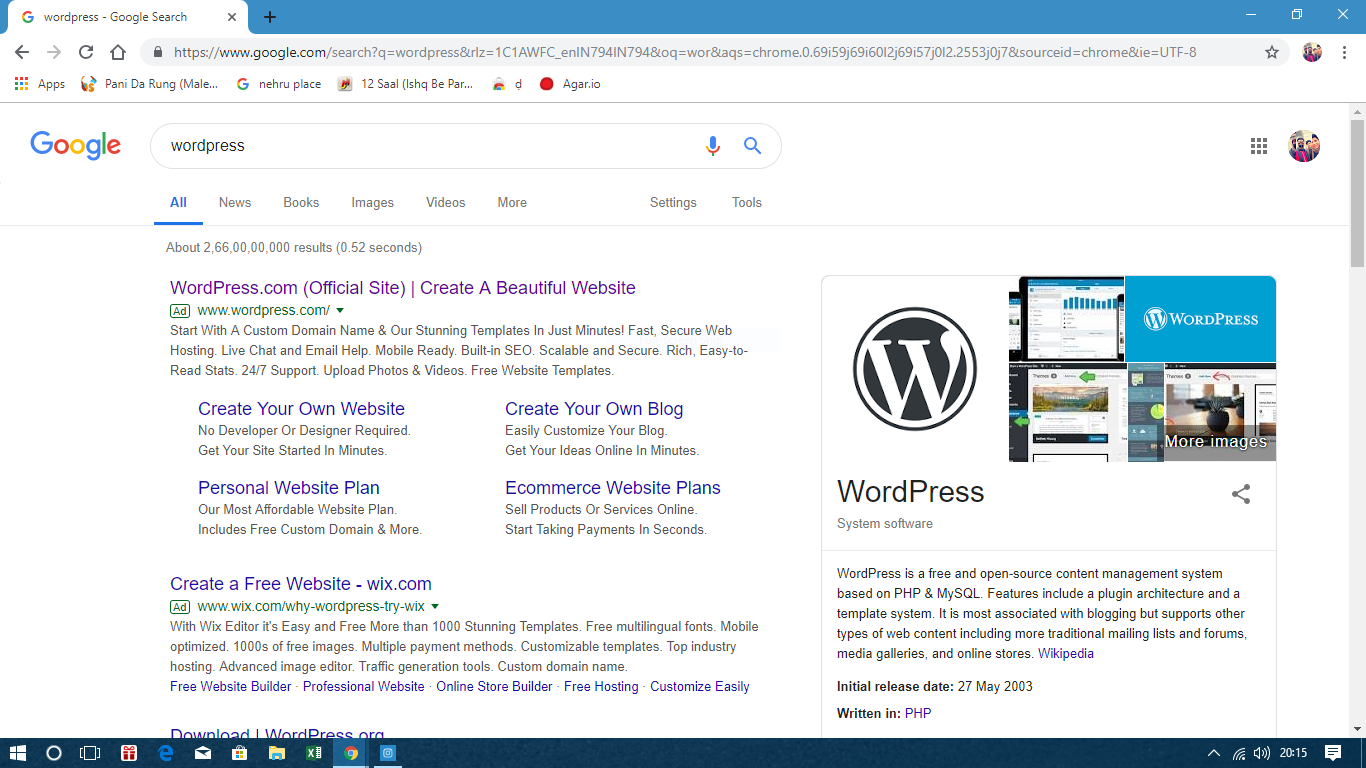Open Microsoft Edge from the taskbar
1366x768 pixels.
point(165,753)
